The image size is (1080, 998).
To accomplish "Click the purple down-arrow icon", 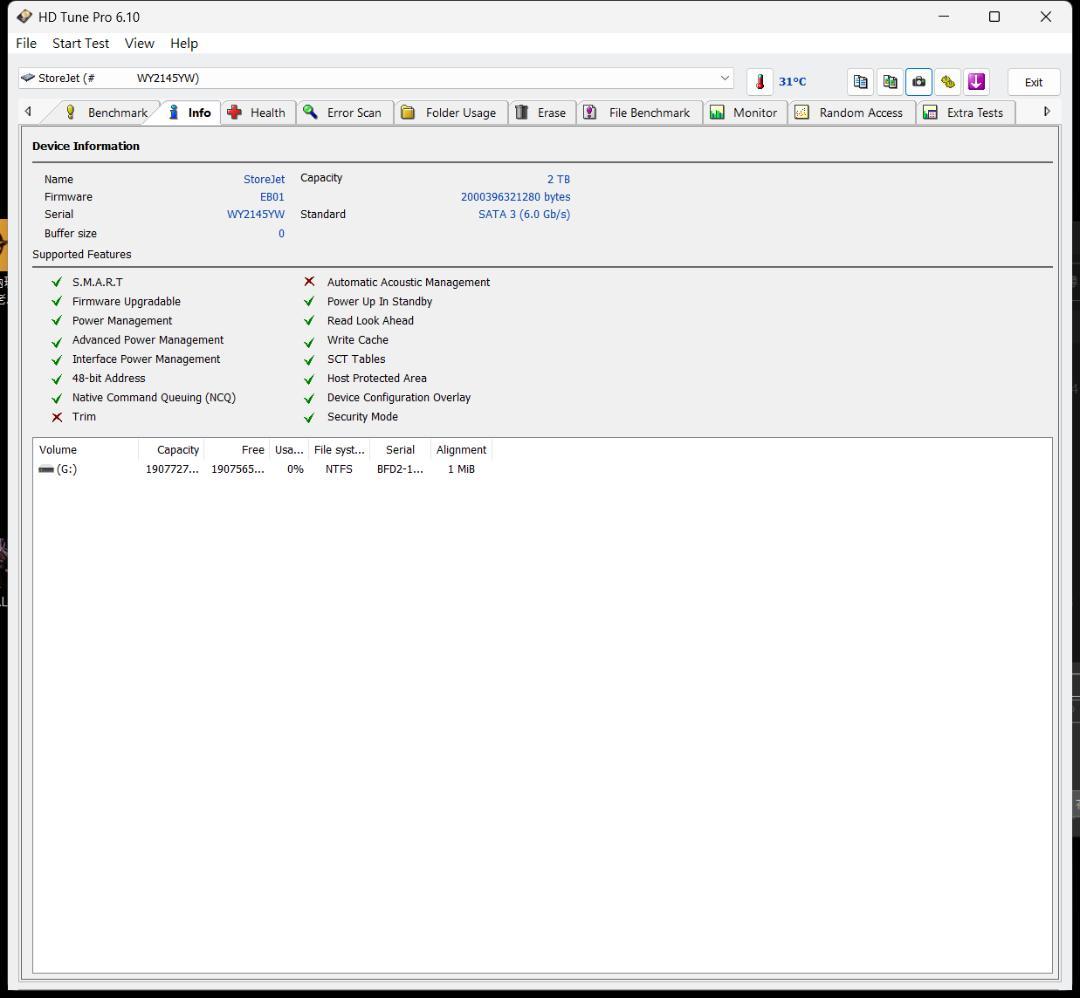I will pos(976,82).
